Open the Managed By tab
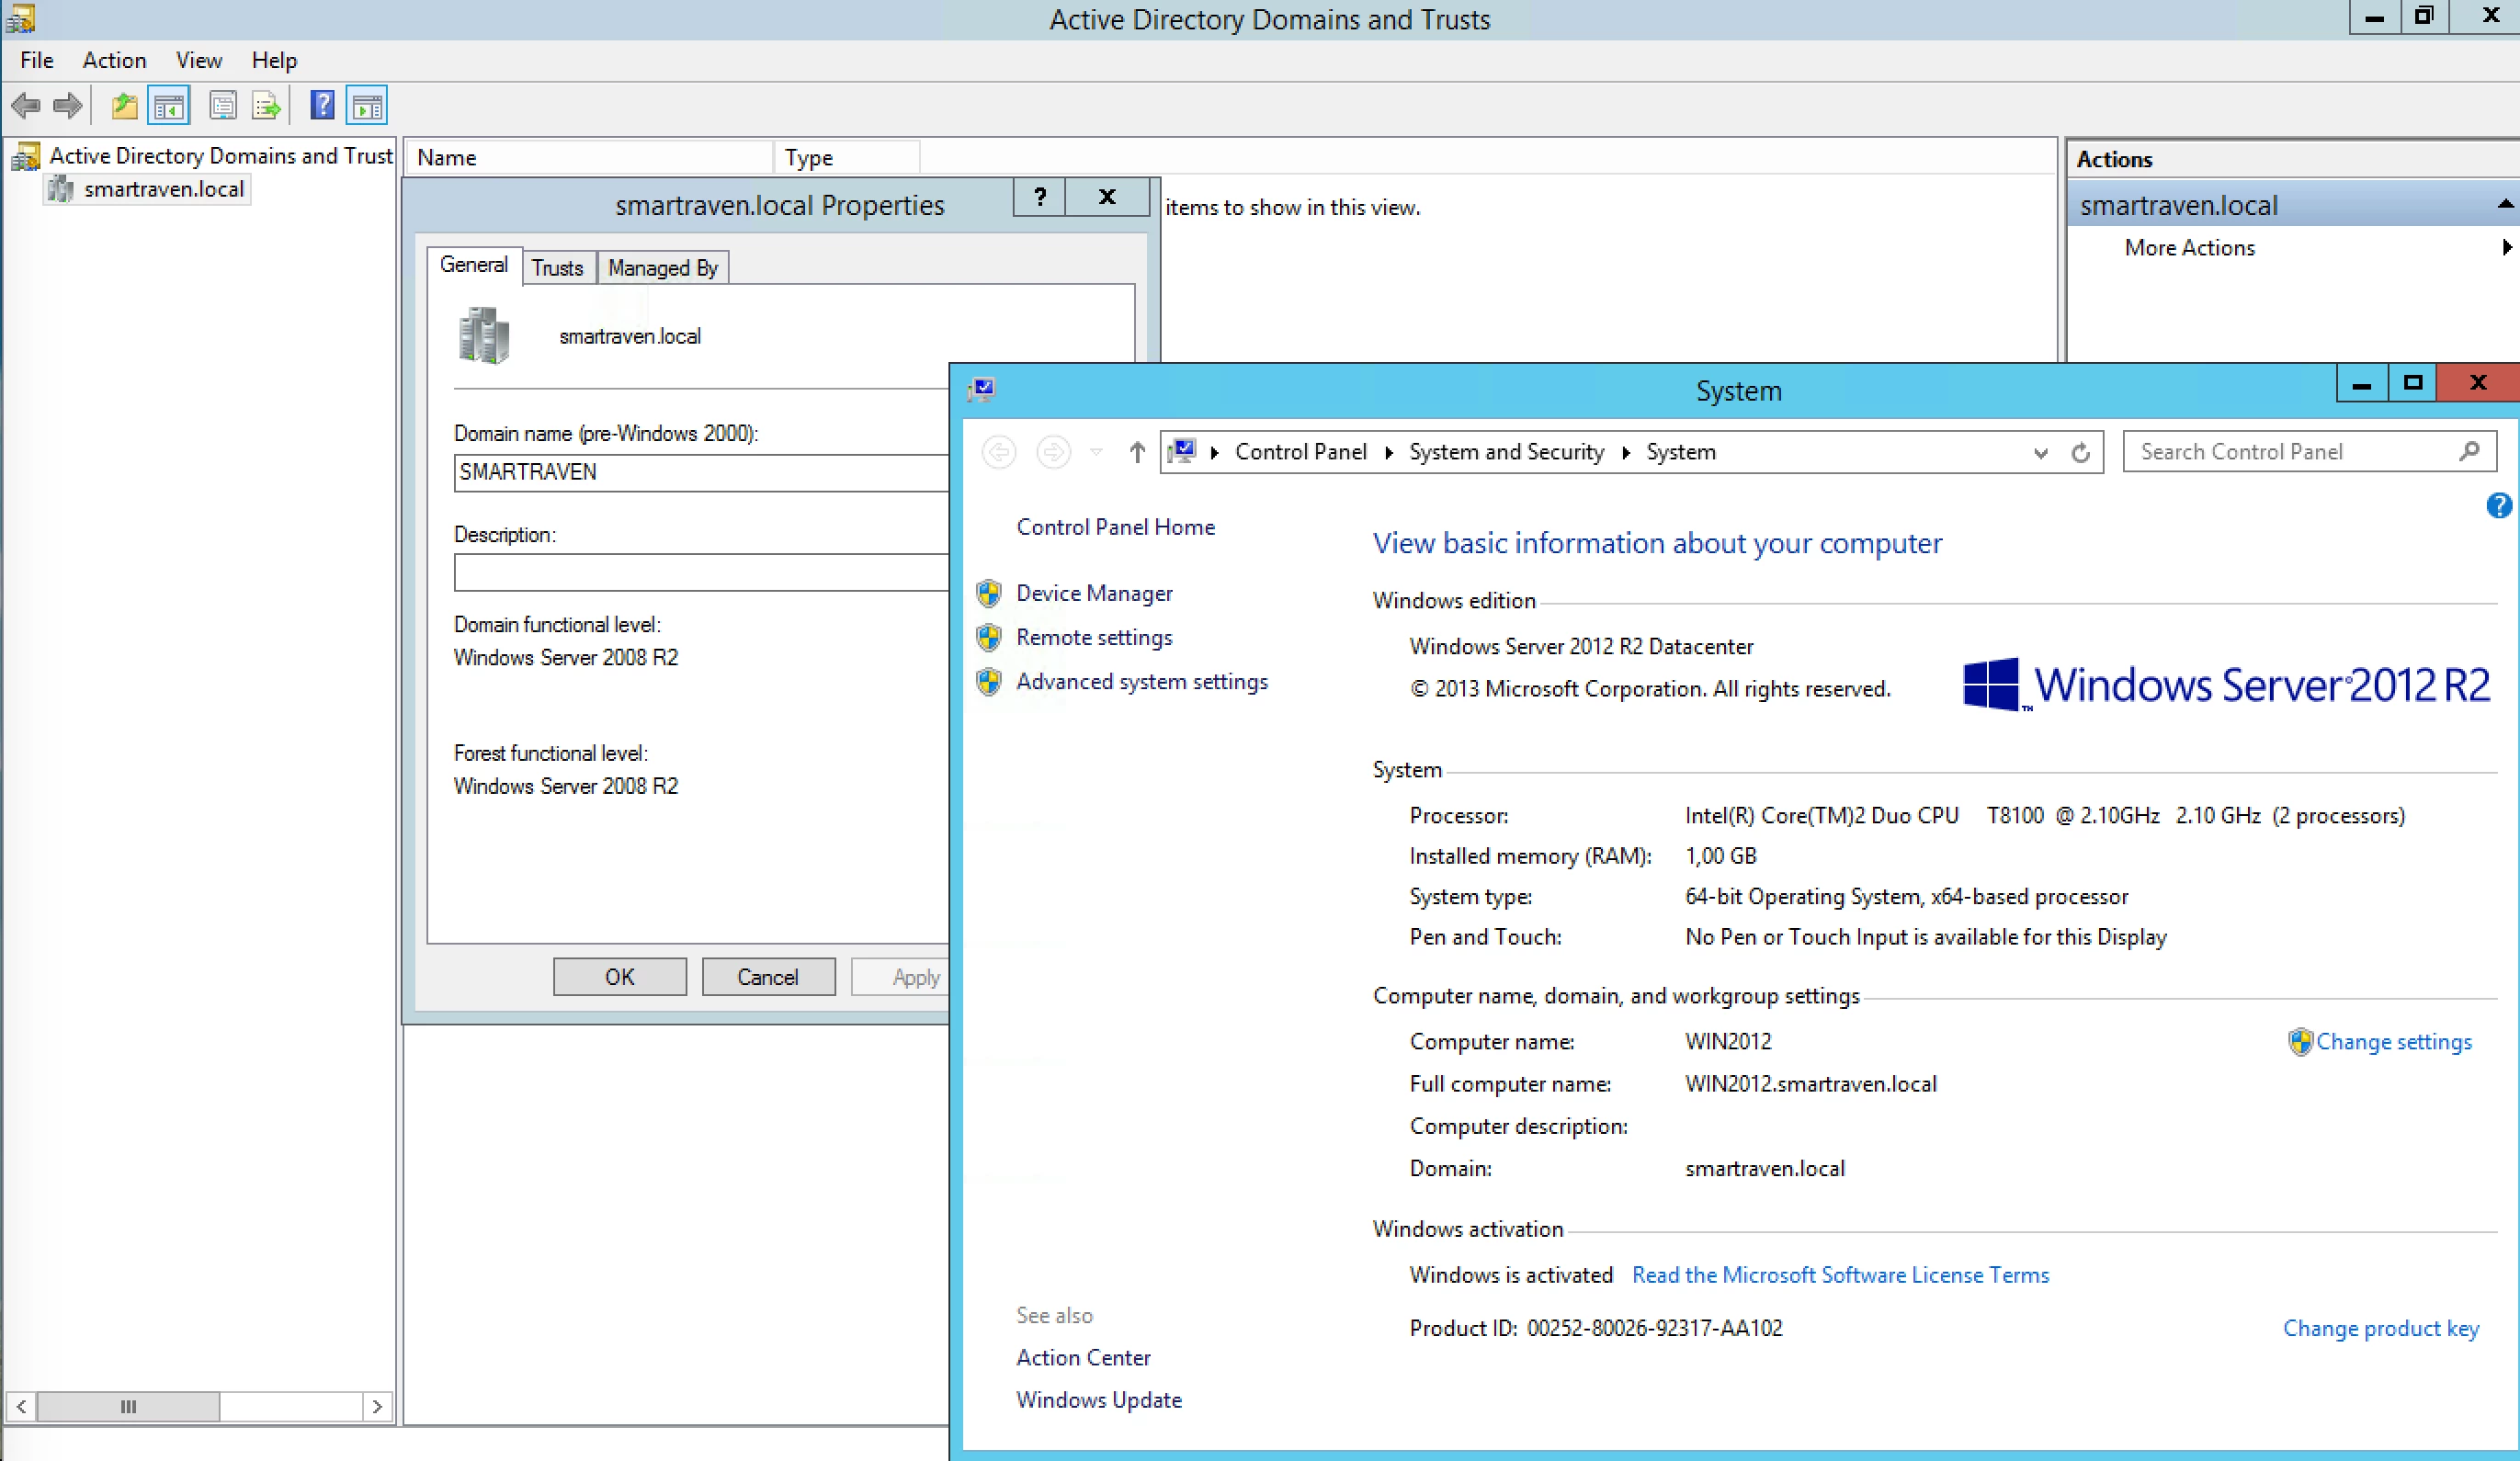Image resolution: width=2520 pixels, height=1461 pixels. (x=663, y=268)
